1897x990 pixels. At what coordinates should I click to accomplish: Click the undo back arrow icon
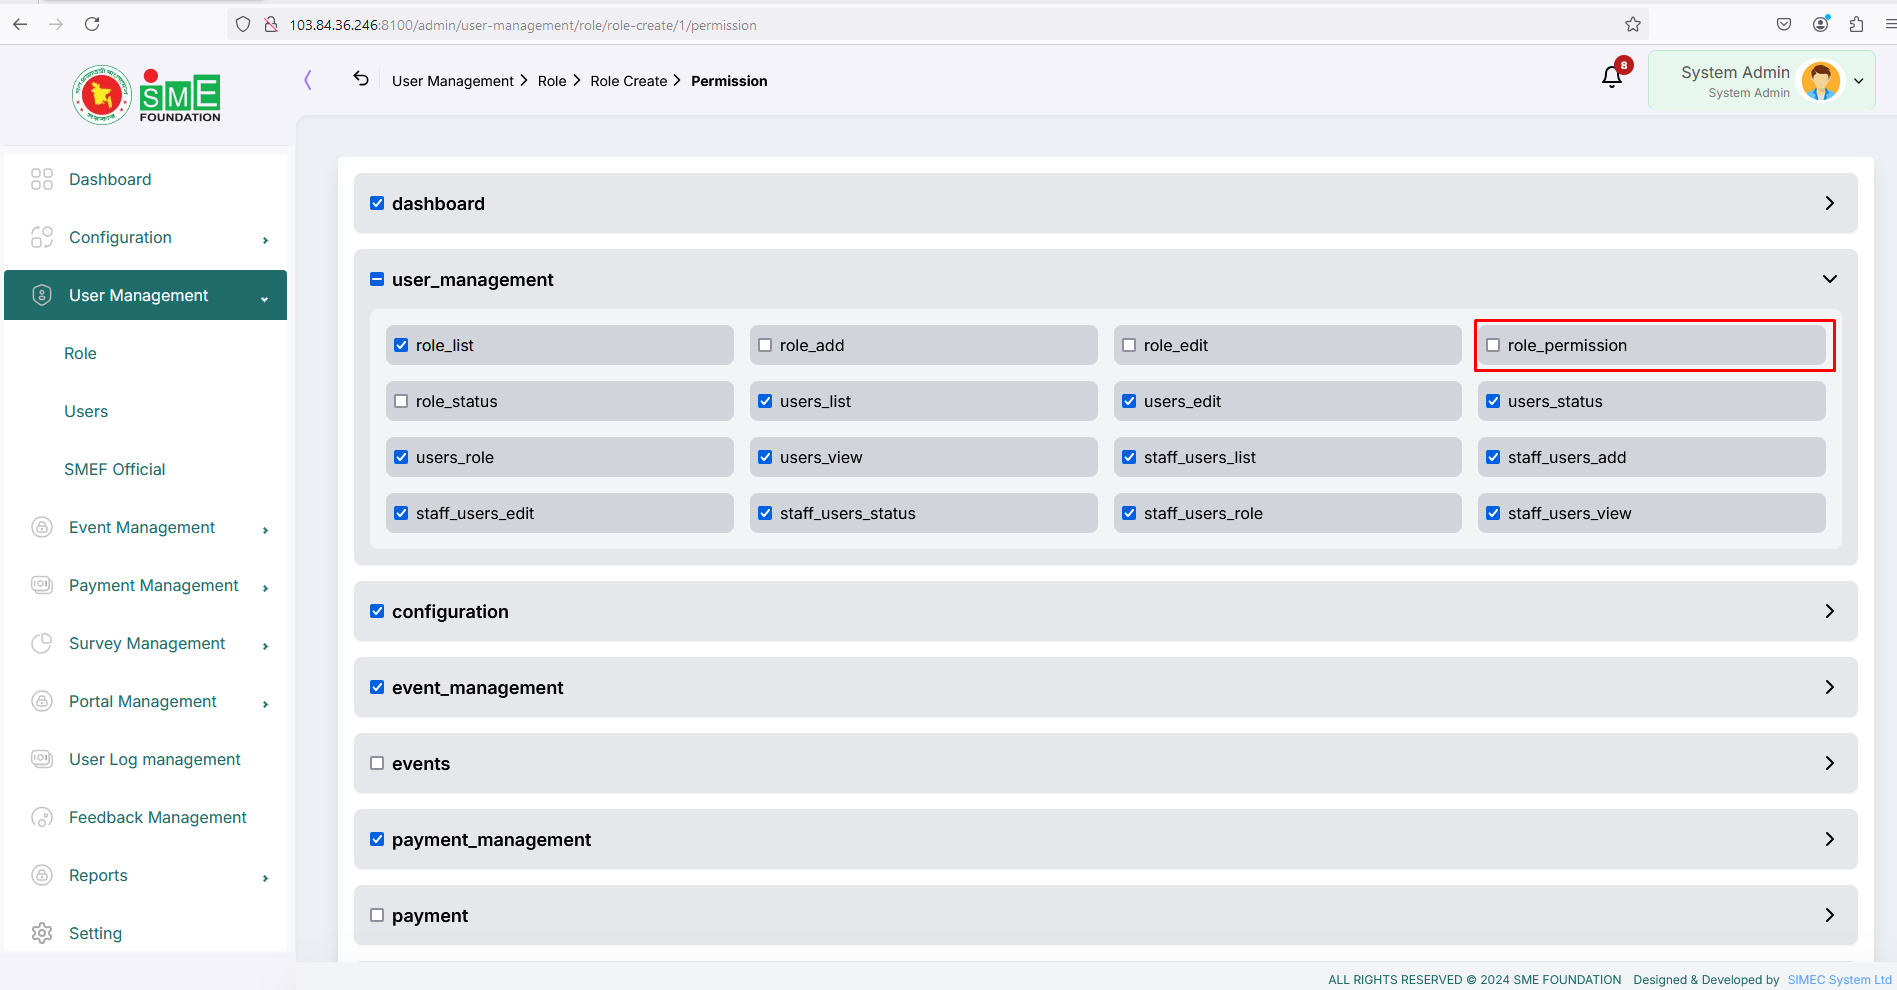coord(361,79)
